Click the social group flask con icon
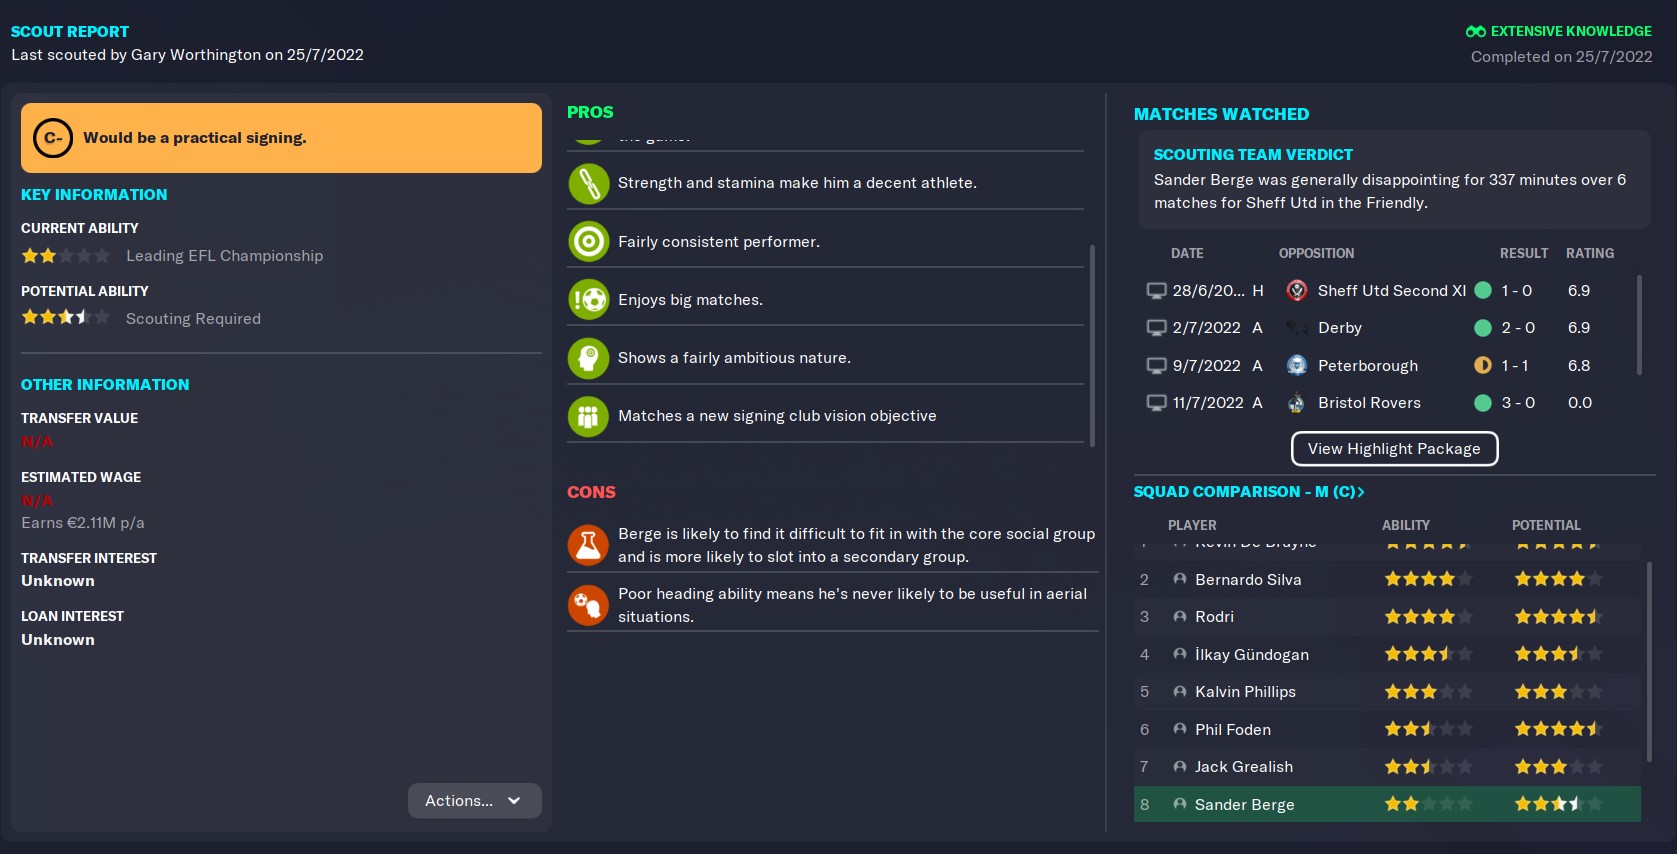The width and height of the screenshot is (1677, 854). (589, 545)
